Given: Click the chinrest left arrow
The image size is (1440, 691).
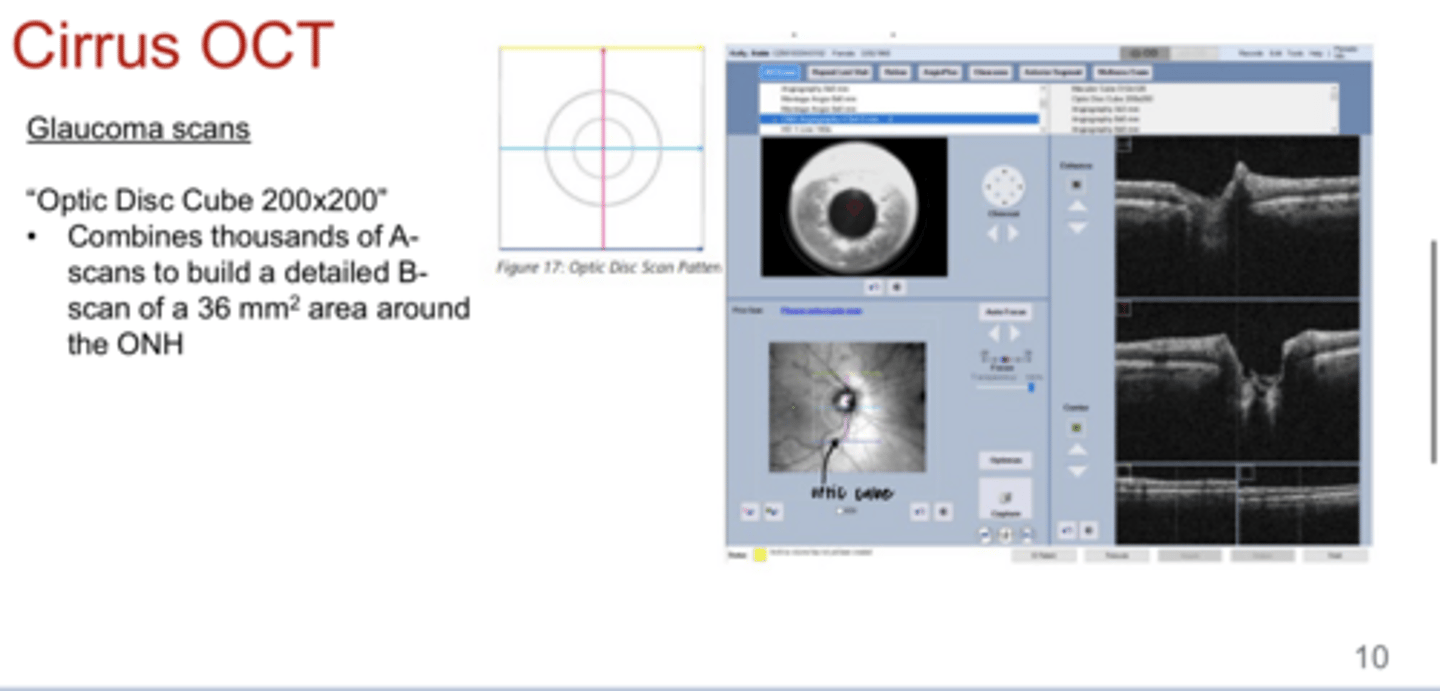Looking at the screenshot, I should (993, 233).
